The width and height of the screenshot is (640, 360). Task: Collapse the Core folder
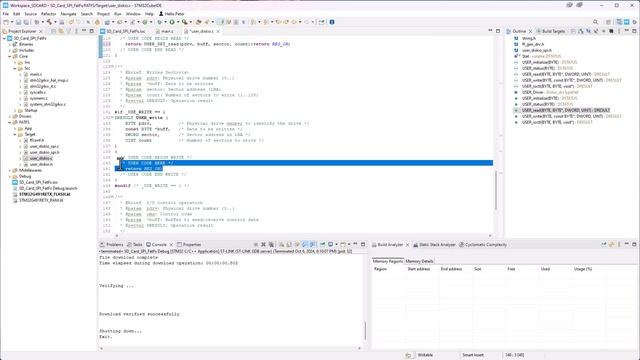9,56
